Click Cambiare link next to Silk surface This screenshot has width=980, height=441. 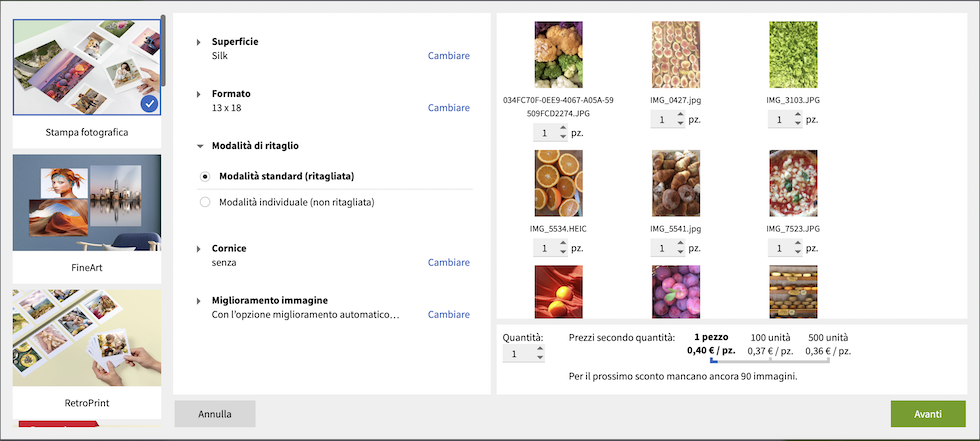[449, 56]
